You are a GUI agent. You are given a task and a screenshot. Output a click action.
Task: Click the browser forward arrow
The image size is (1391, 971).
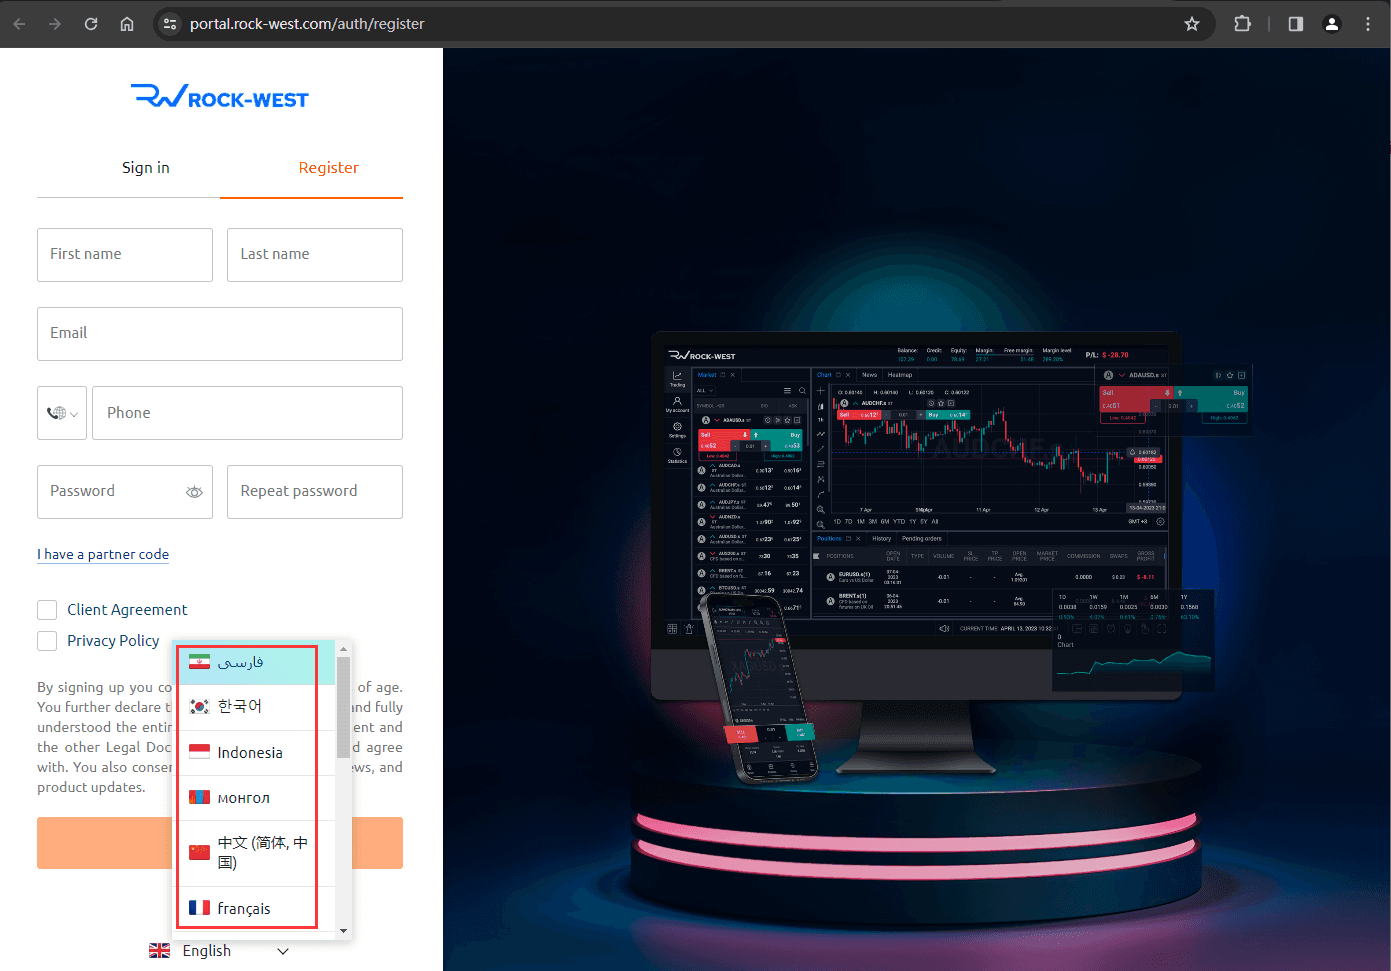(x=55, y=24)
